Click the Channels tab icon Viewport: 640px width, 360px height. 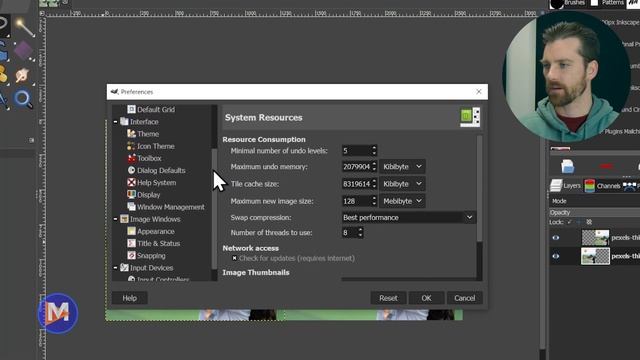click(589, 186)
